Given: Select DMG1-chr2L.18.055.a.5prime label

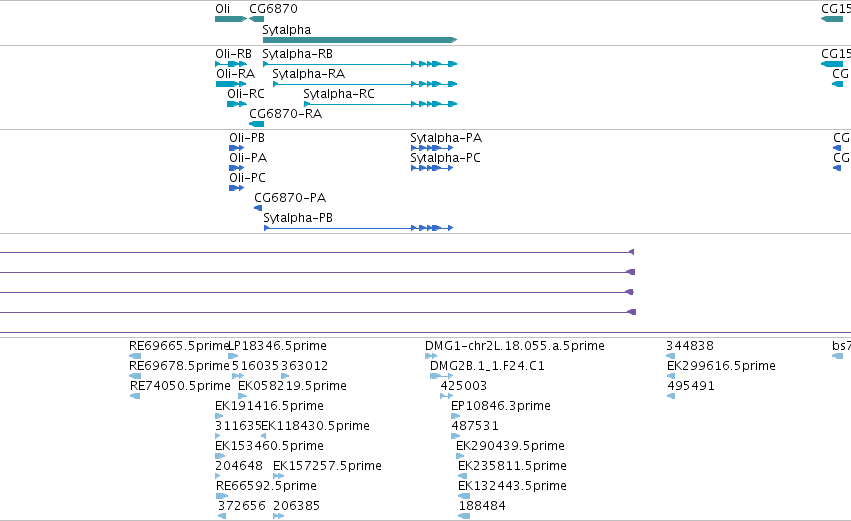Looking at the screenshot, I should [515, 346].
